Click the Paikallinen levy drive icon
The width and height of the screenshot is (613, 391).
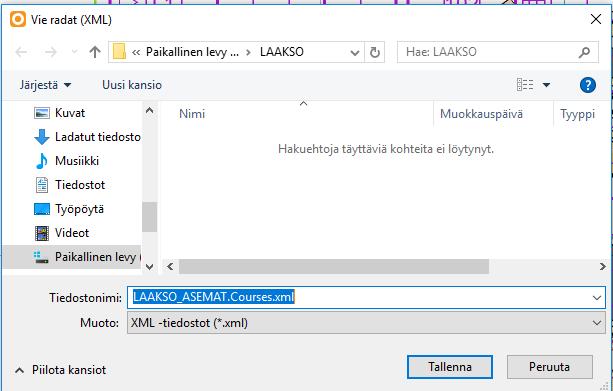pos(41,257)
